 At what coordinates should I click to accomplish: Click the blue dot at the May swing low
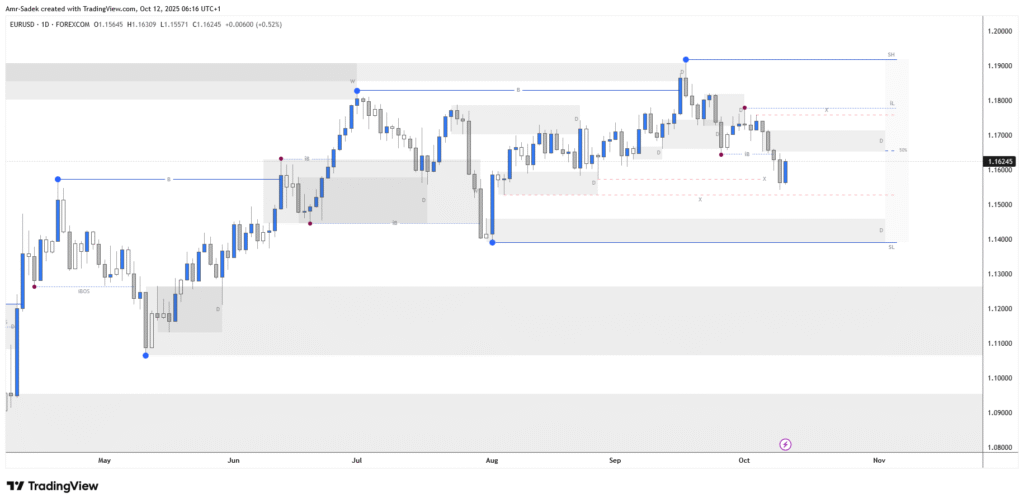tap(146, 355)
